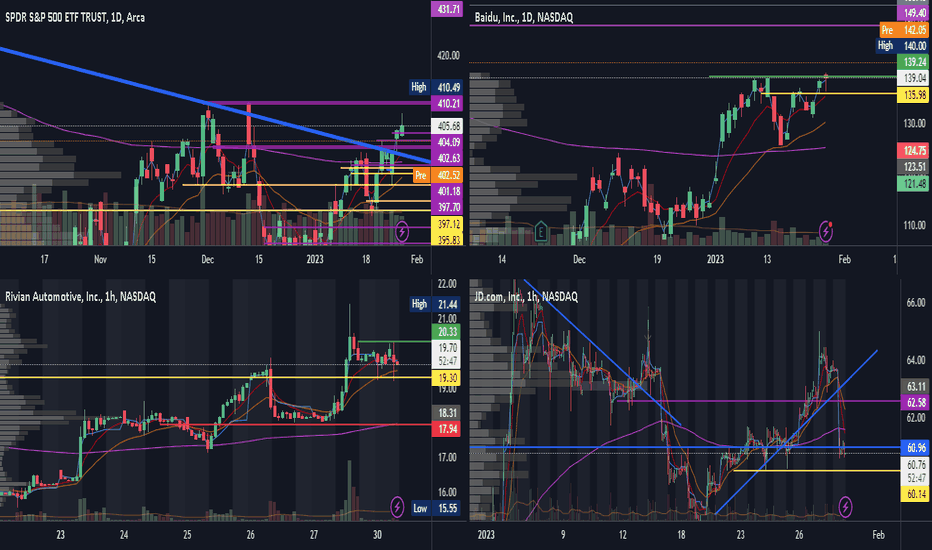This screenshot has height=550, width=932.
Task: Select the gray 18.31 price label
Action: click(x=447, y=413)
